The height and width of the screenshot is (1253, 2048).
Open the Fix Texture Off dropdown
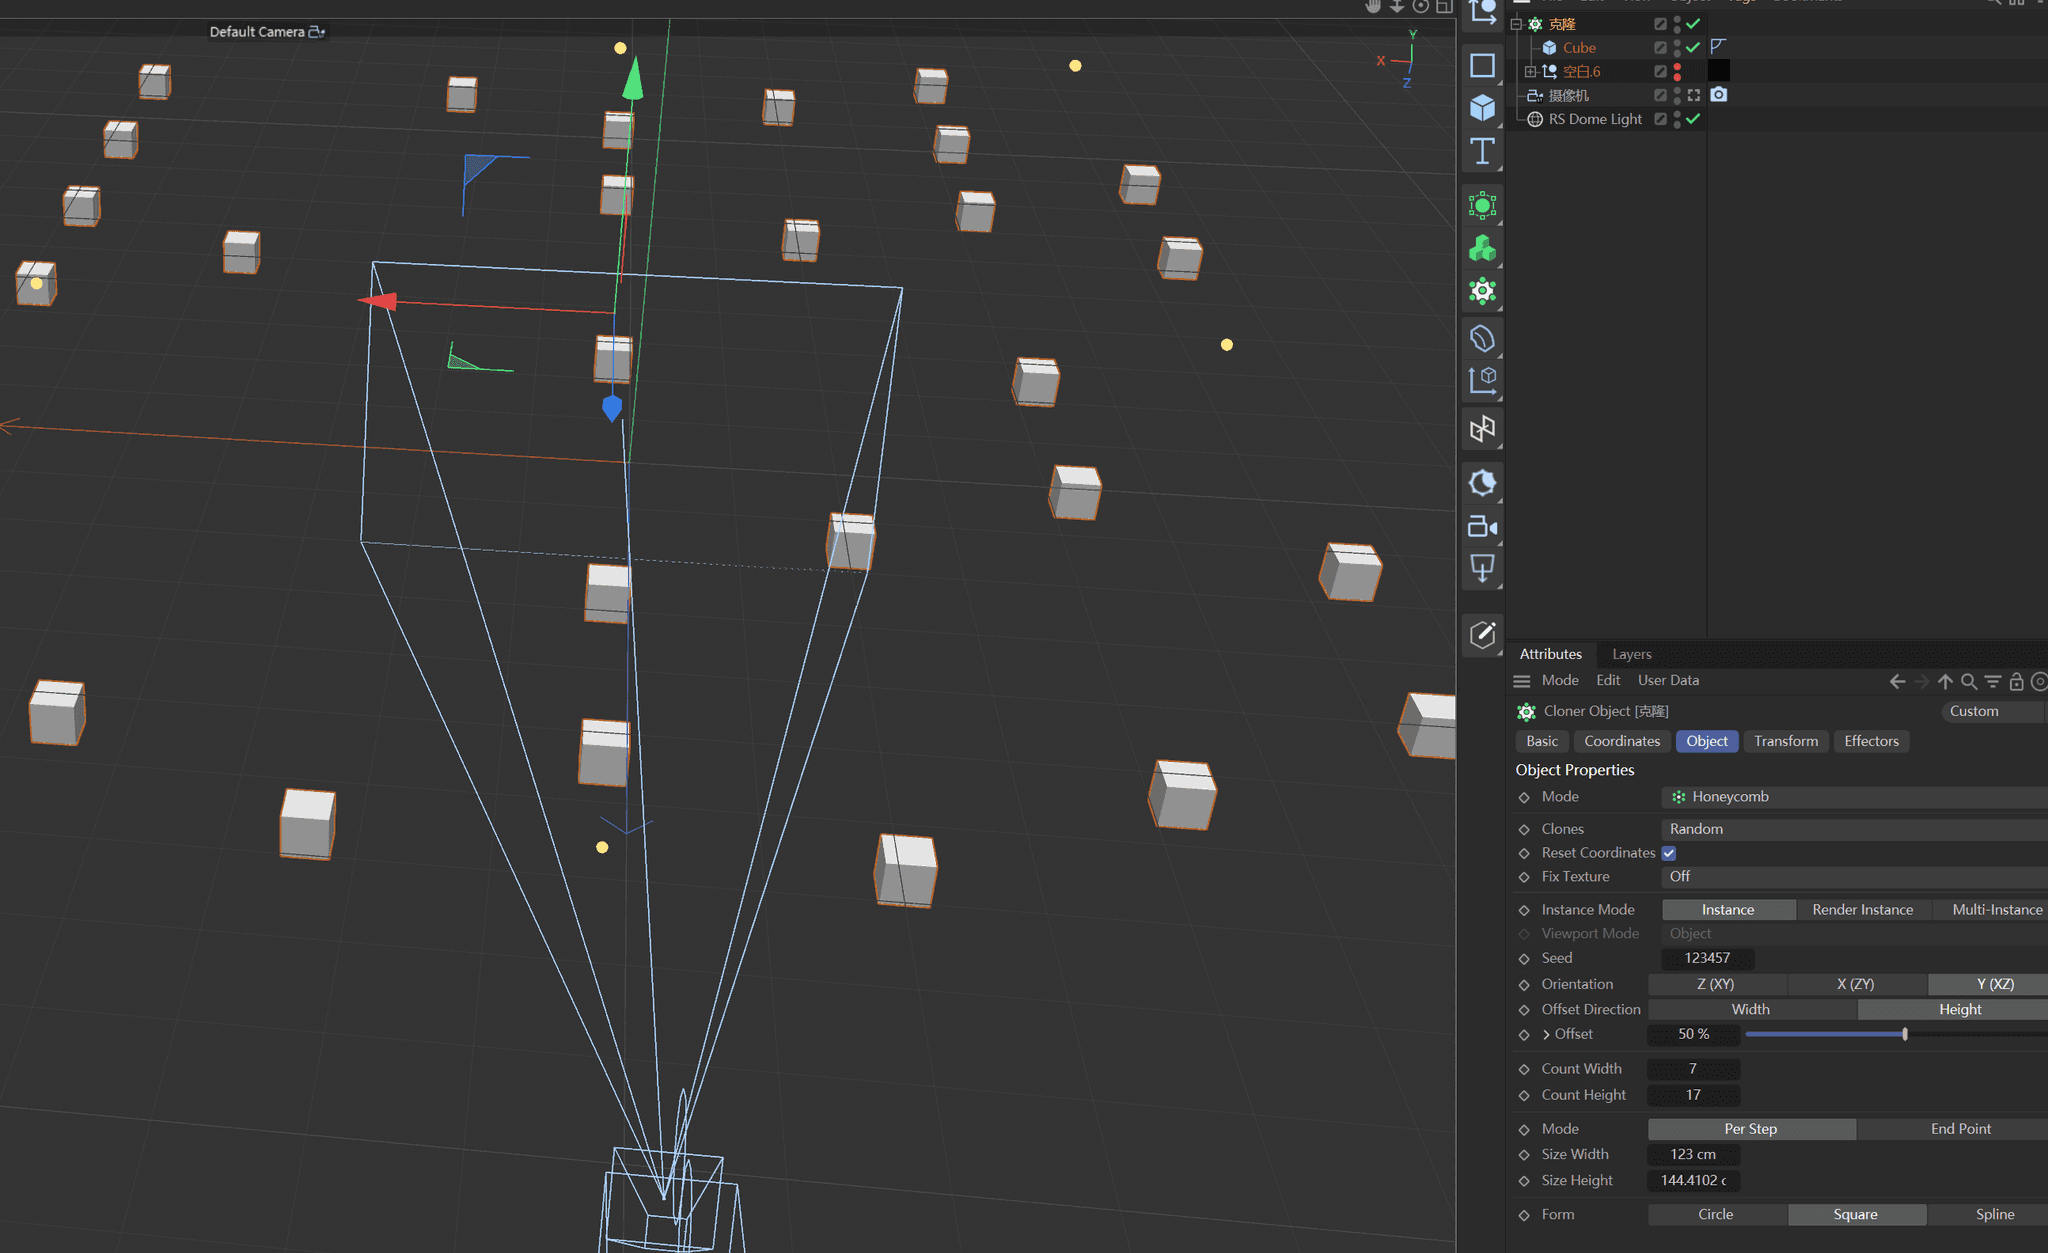coord(1854,876)
